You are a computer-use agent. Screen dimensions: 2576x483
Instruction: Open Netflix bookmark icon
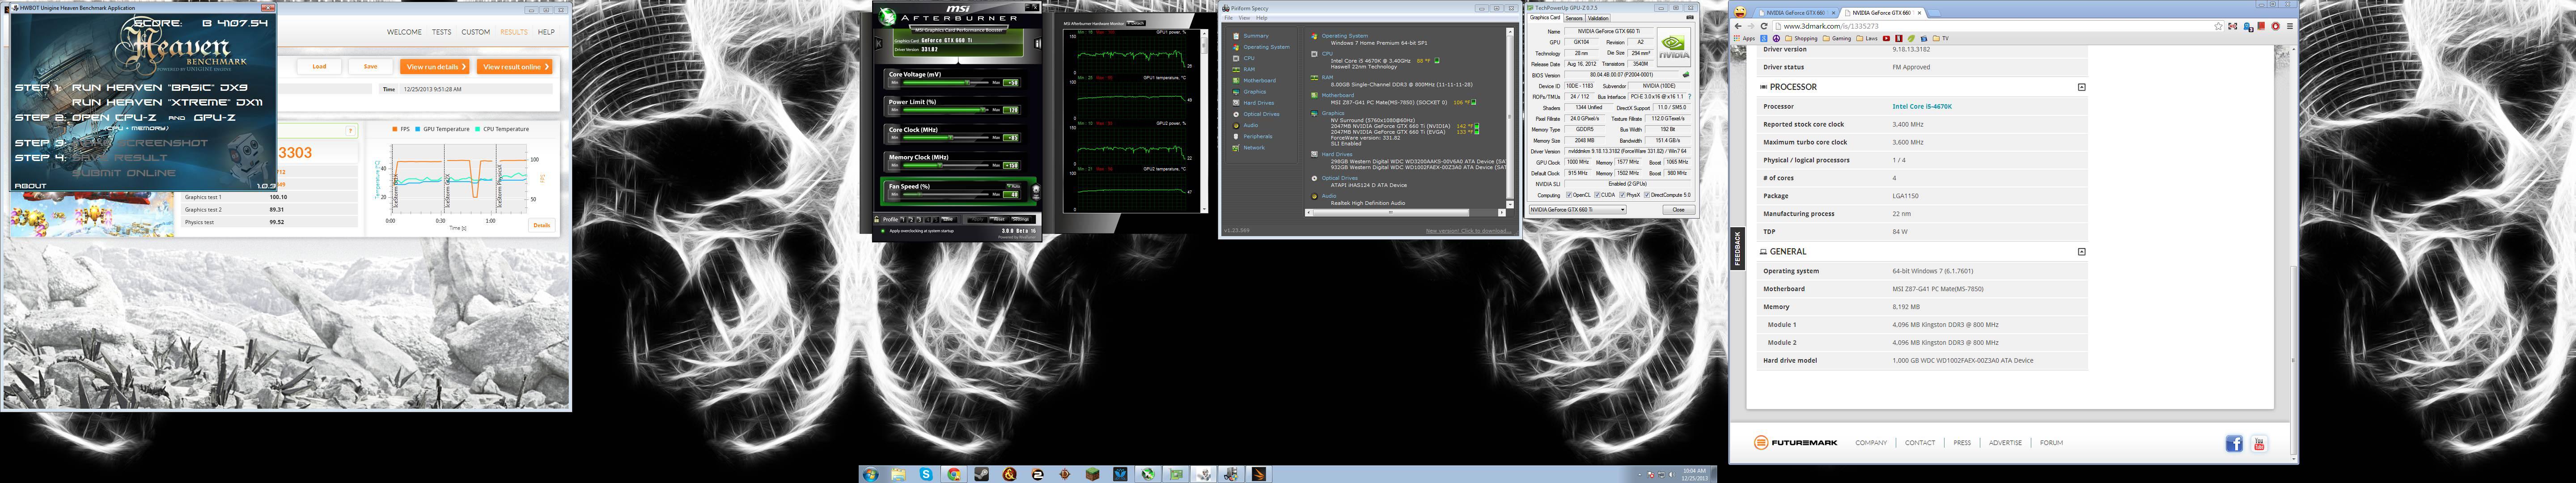click(1899, 39)
